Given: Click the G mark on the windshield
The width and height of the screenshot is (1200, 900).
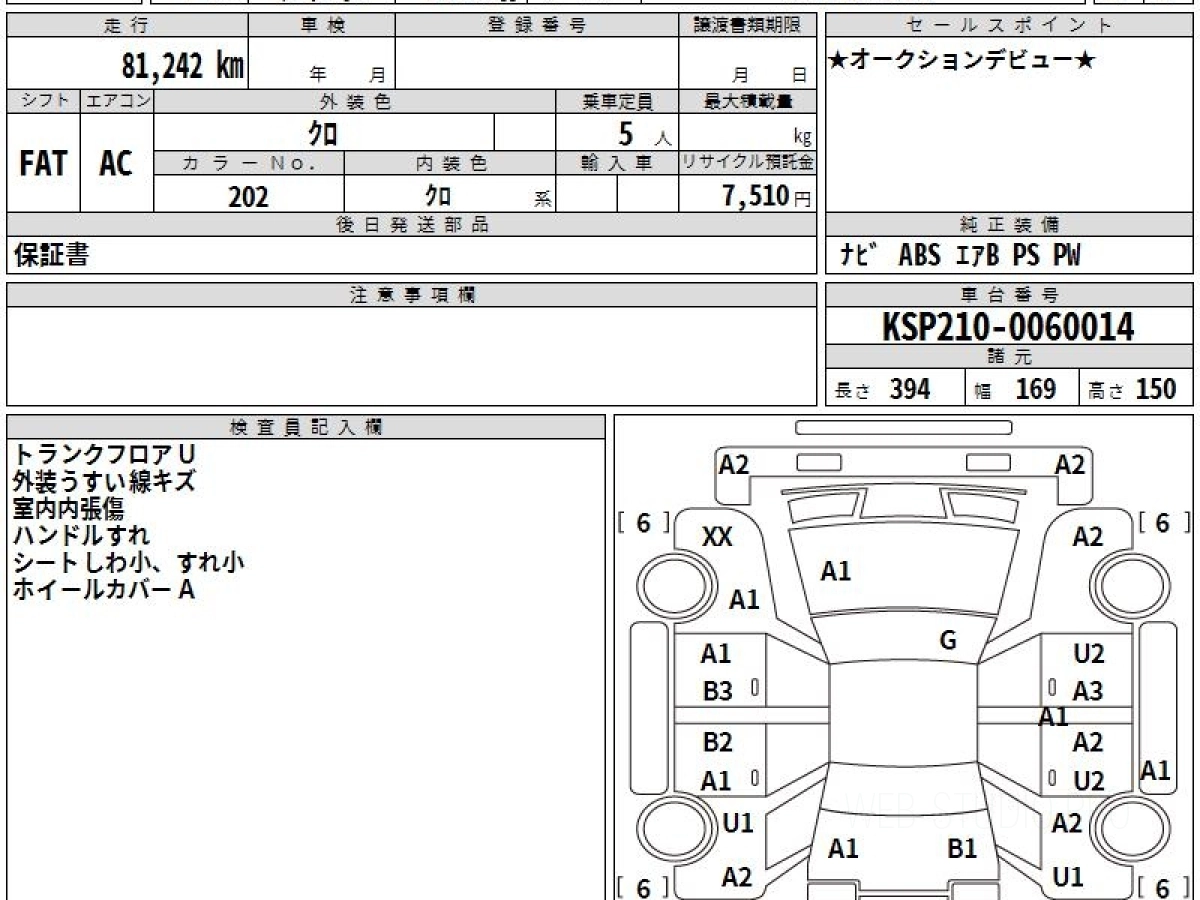Looking at the screenshot, I should [948, 641].
